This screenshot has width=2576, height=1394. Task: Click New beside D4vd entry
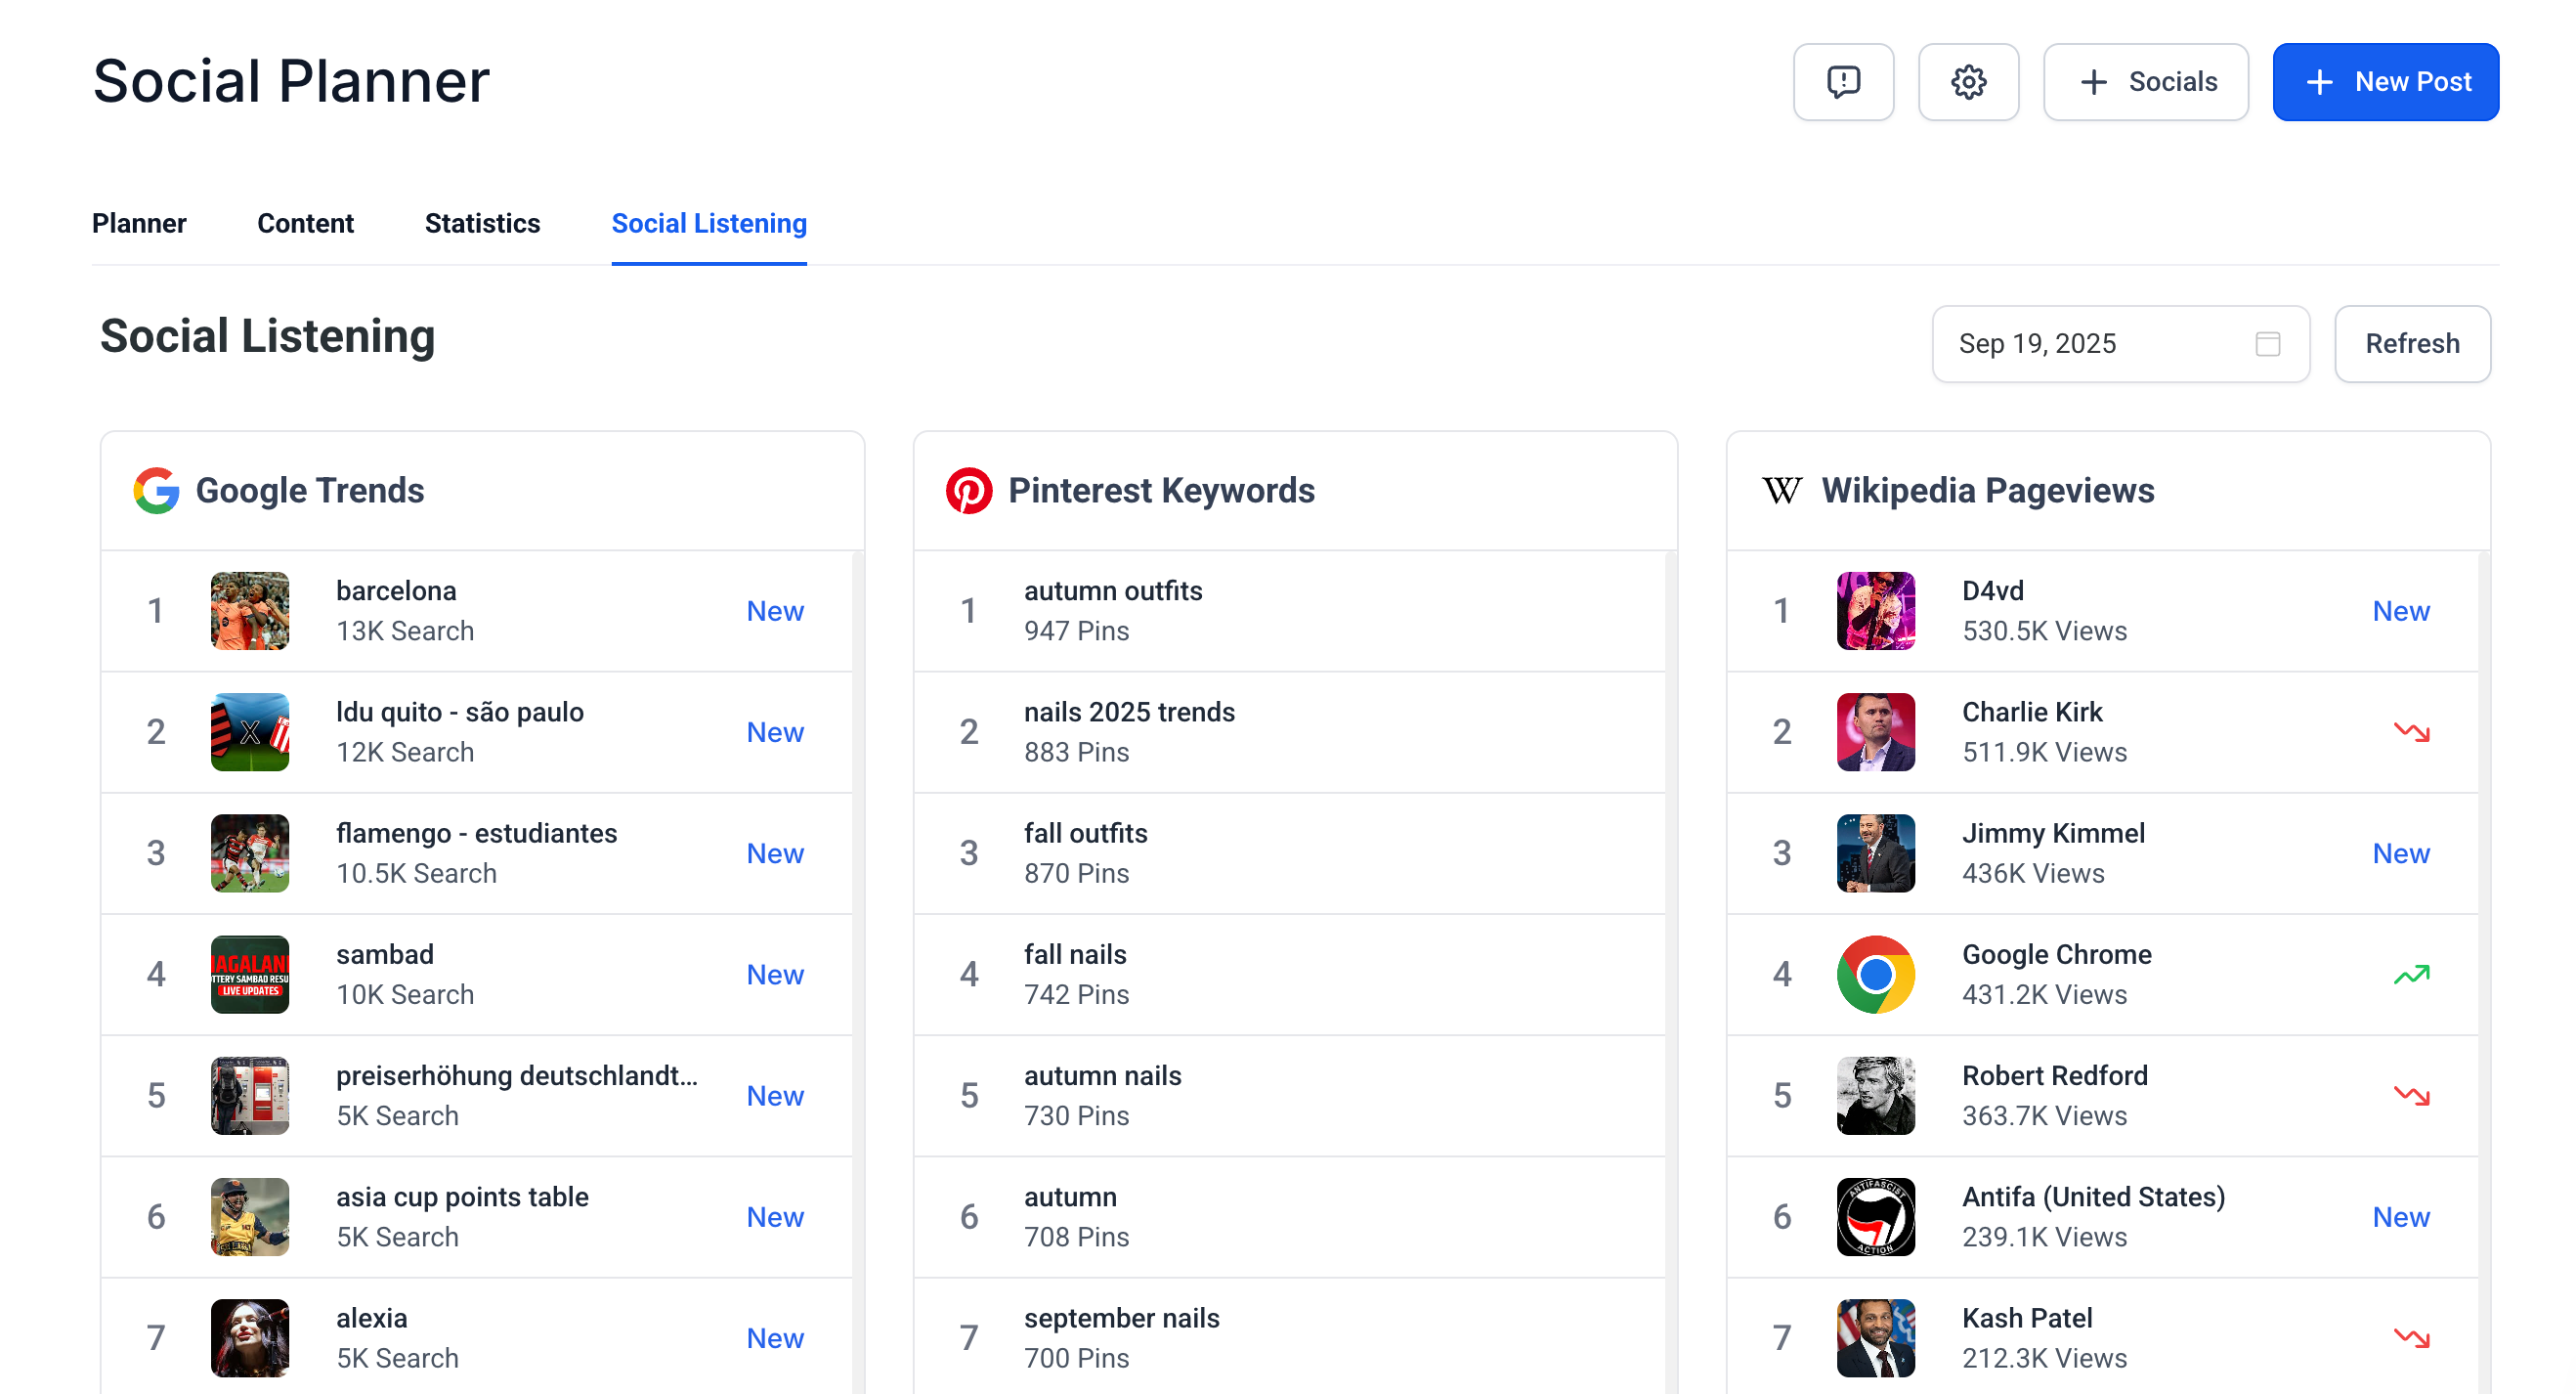pos(2401,611)
